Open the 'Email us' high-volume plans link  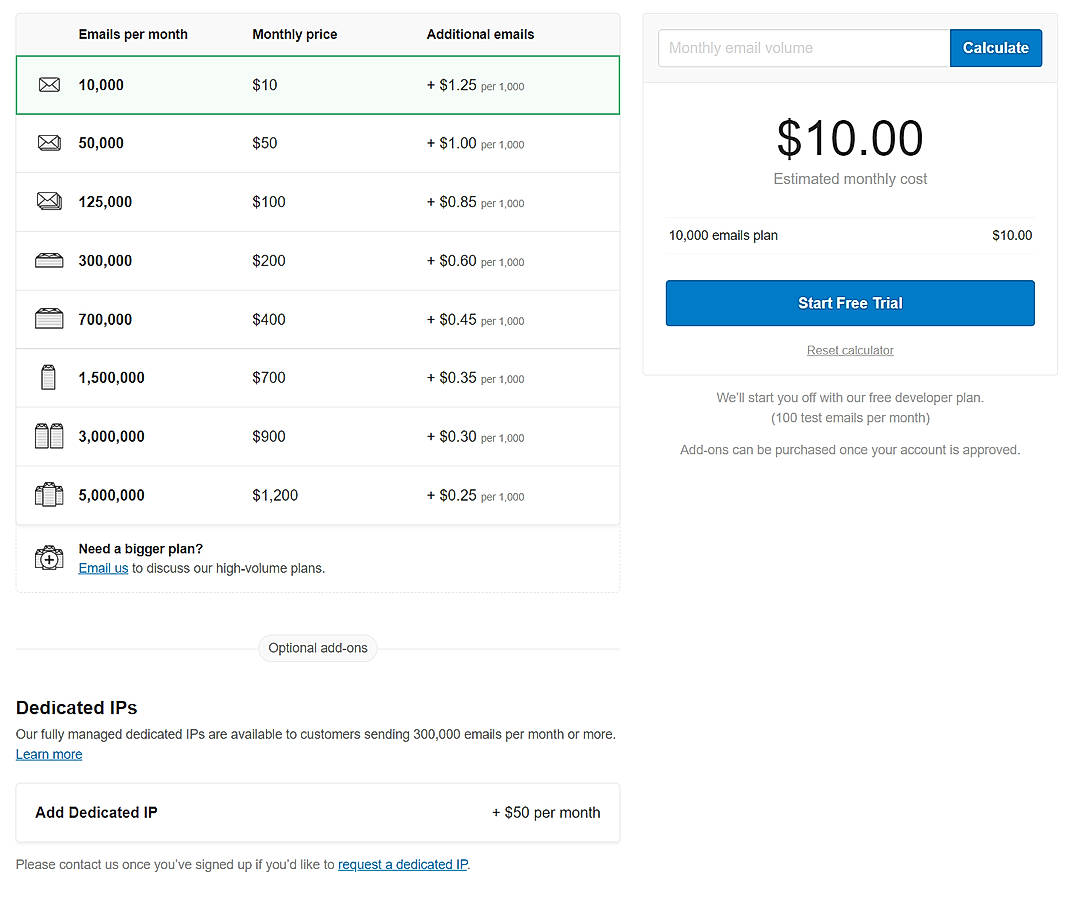point(103,568)
